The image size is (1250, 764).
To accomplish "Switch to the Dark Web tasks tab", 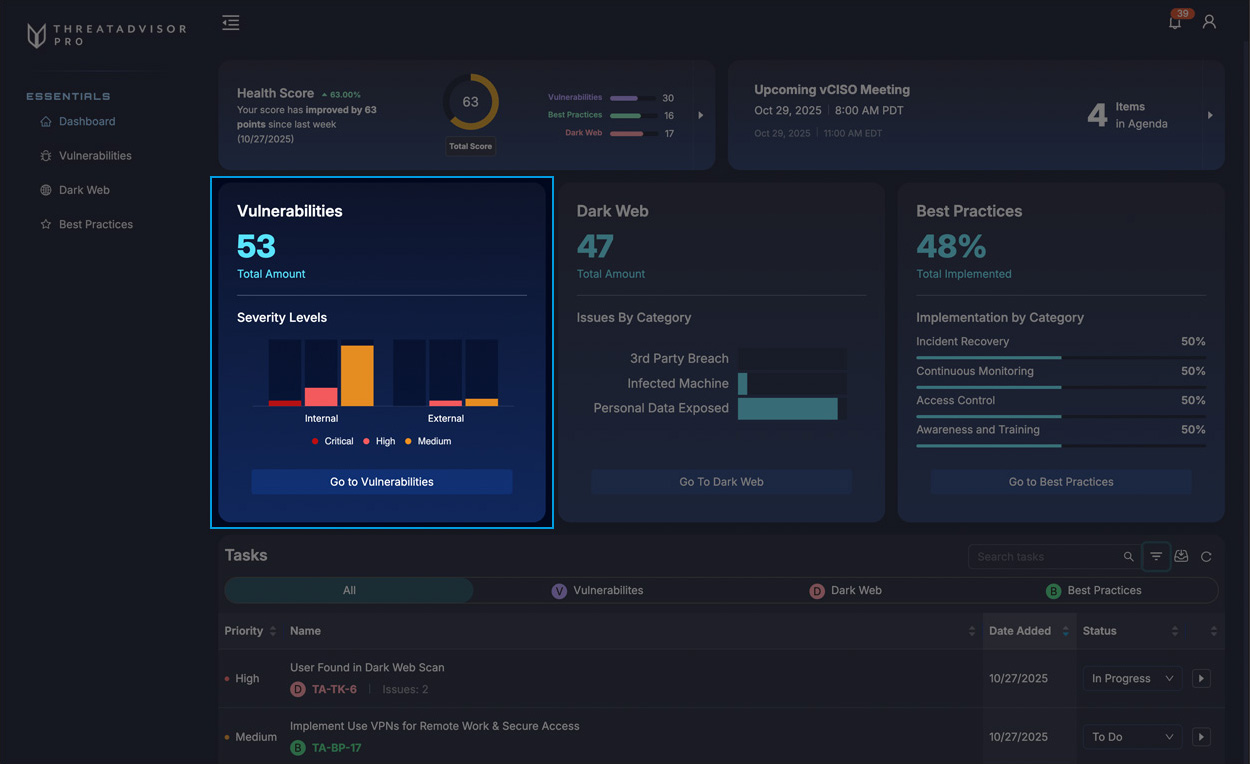I will (x=846, y=591).
